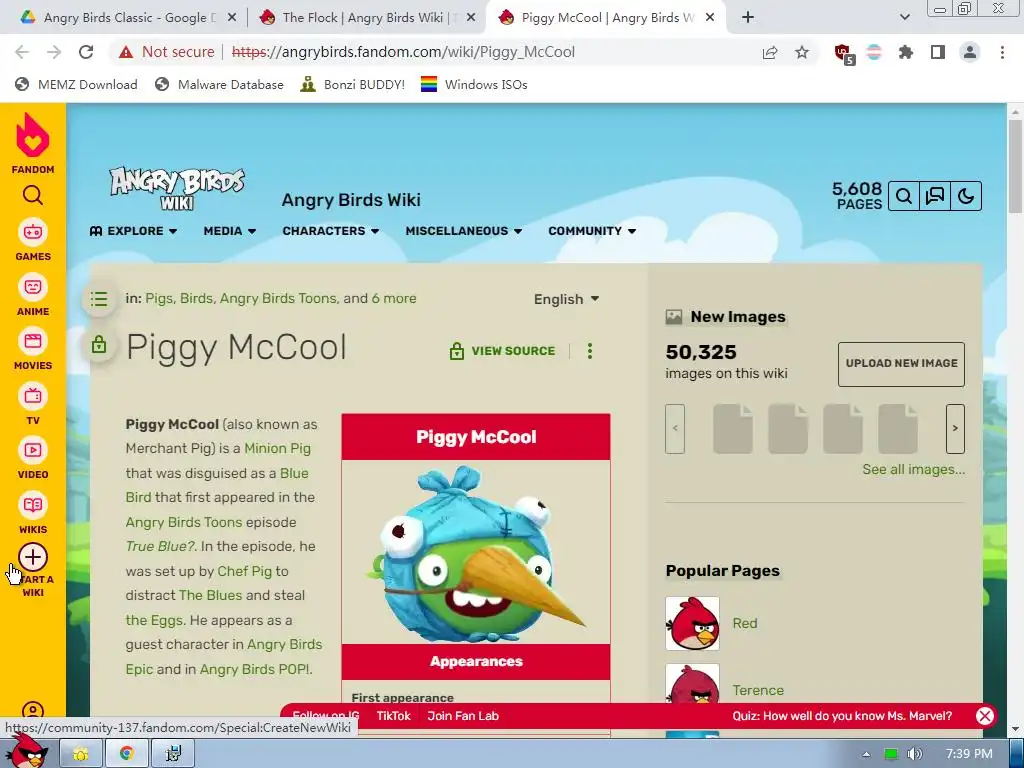Open the uBlock Origin extension icon
1024x768 pixels.
tap(844, 54)
